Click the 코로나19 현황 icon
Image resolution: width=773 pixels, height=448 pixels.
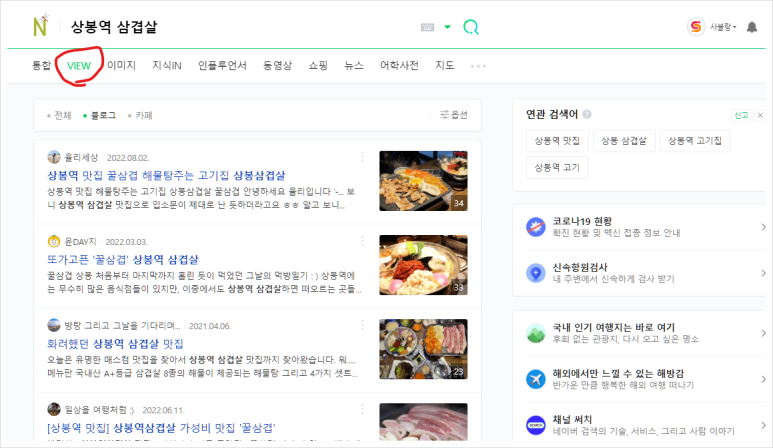tap(536, 227)
